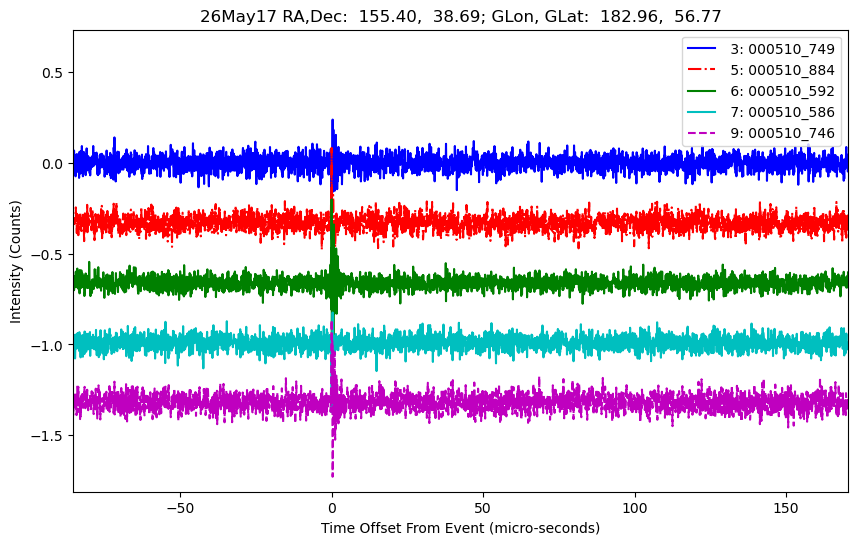Click the y-axis tick label 0.5
Viewport: 858px width, 545px height.
55,73
